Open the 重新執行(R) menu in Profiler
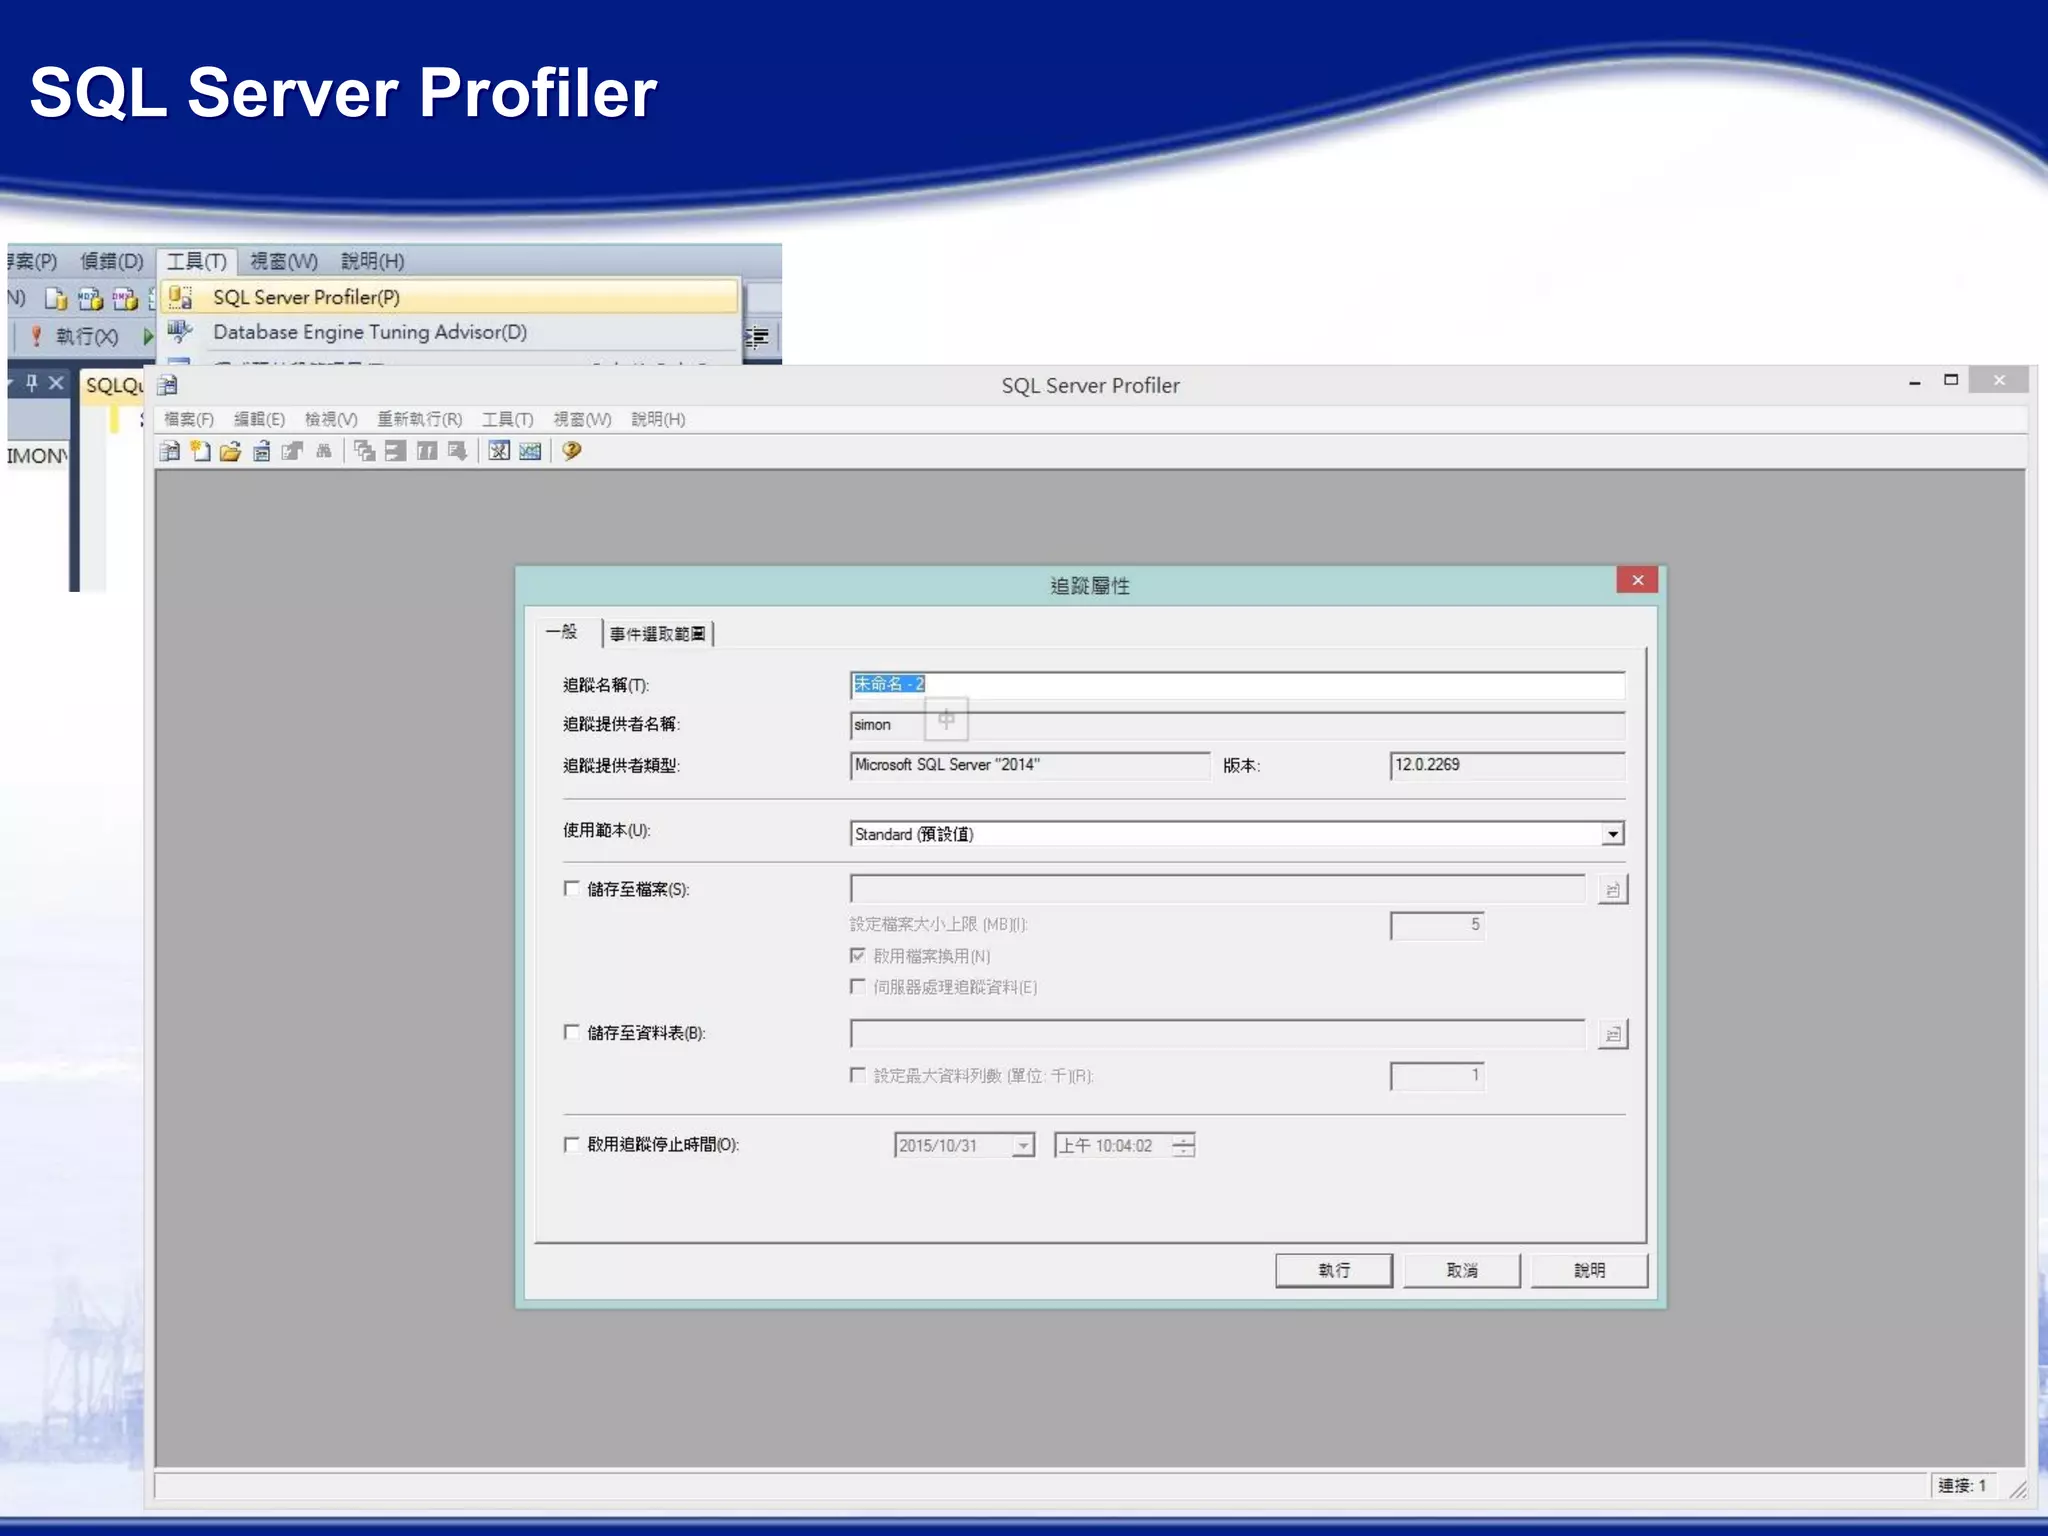Screen dimensions: 2048x1536 click(420, 419)
